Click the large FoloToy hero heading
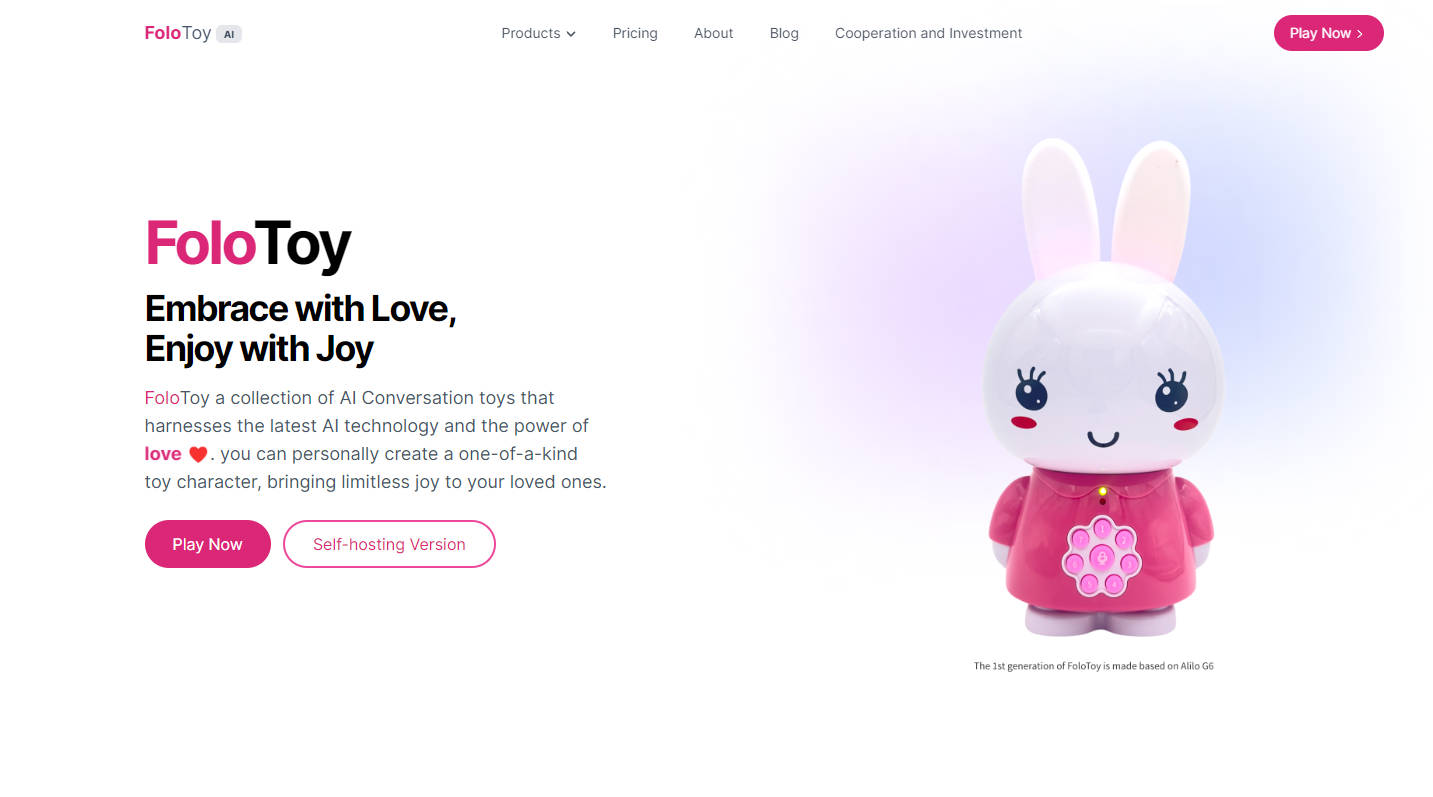This screenshot has height=797, width=1433. point(248,243)
